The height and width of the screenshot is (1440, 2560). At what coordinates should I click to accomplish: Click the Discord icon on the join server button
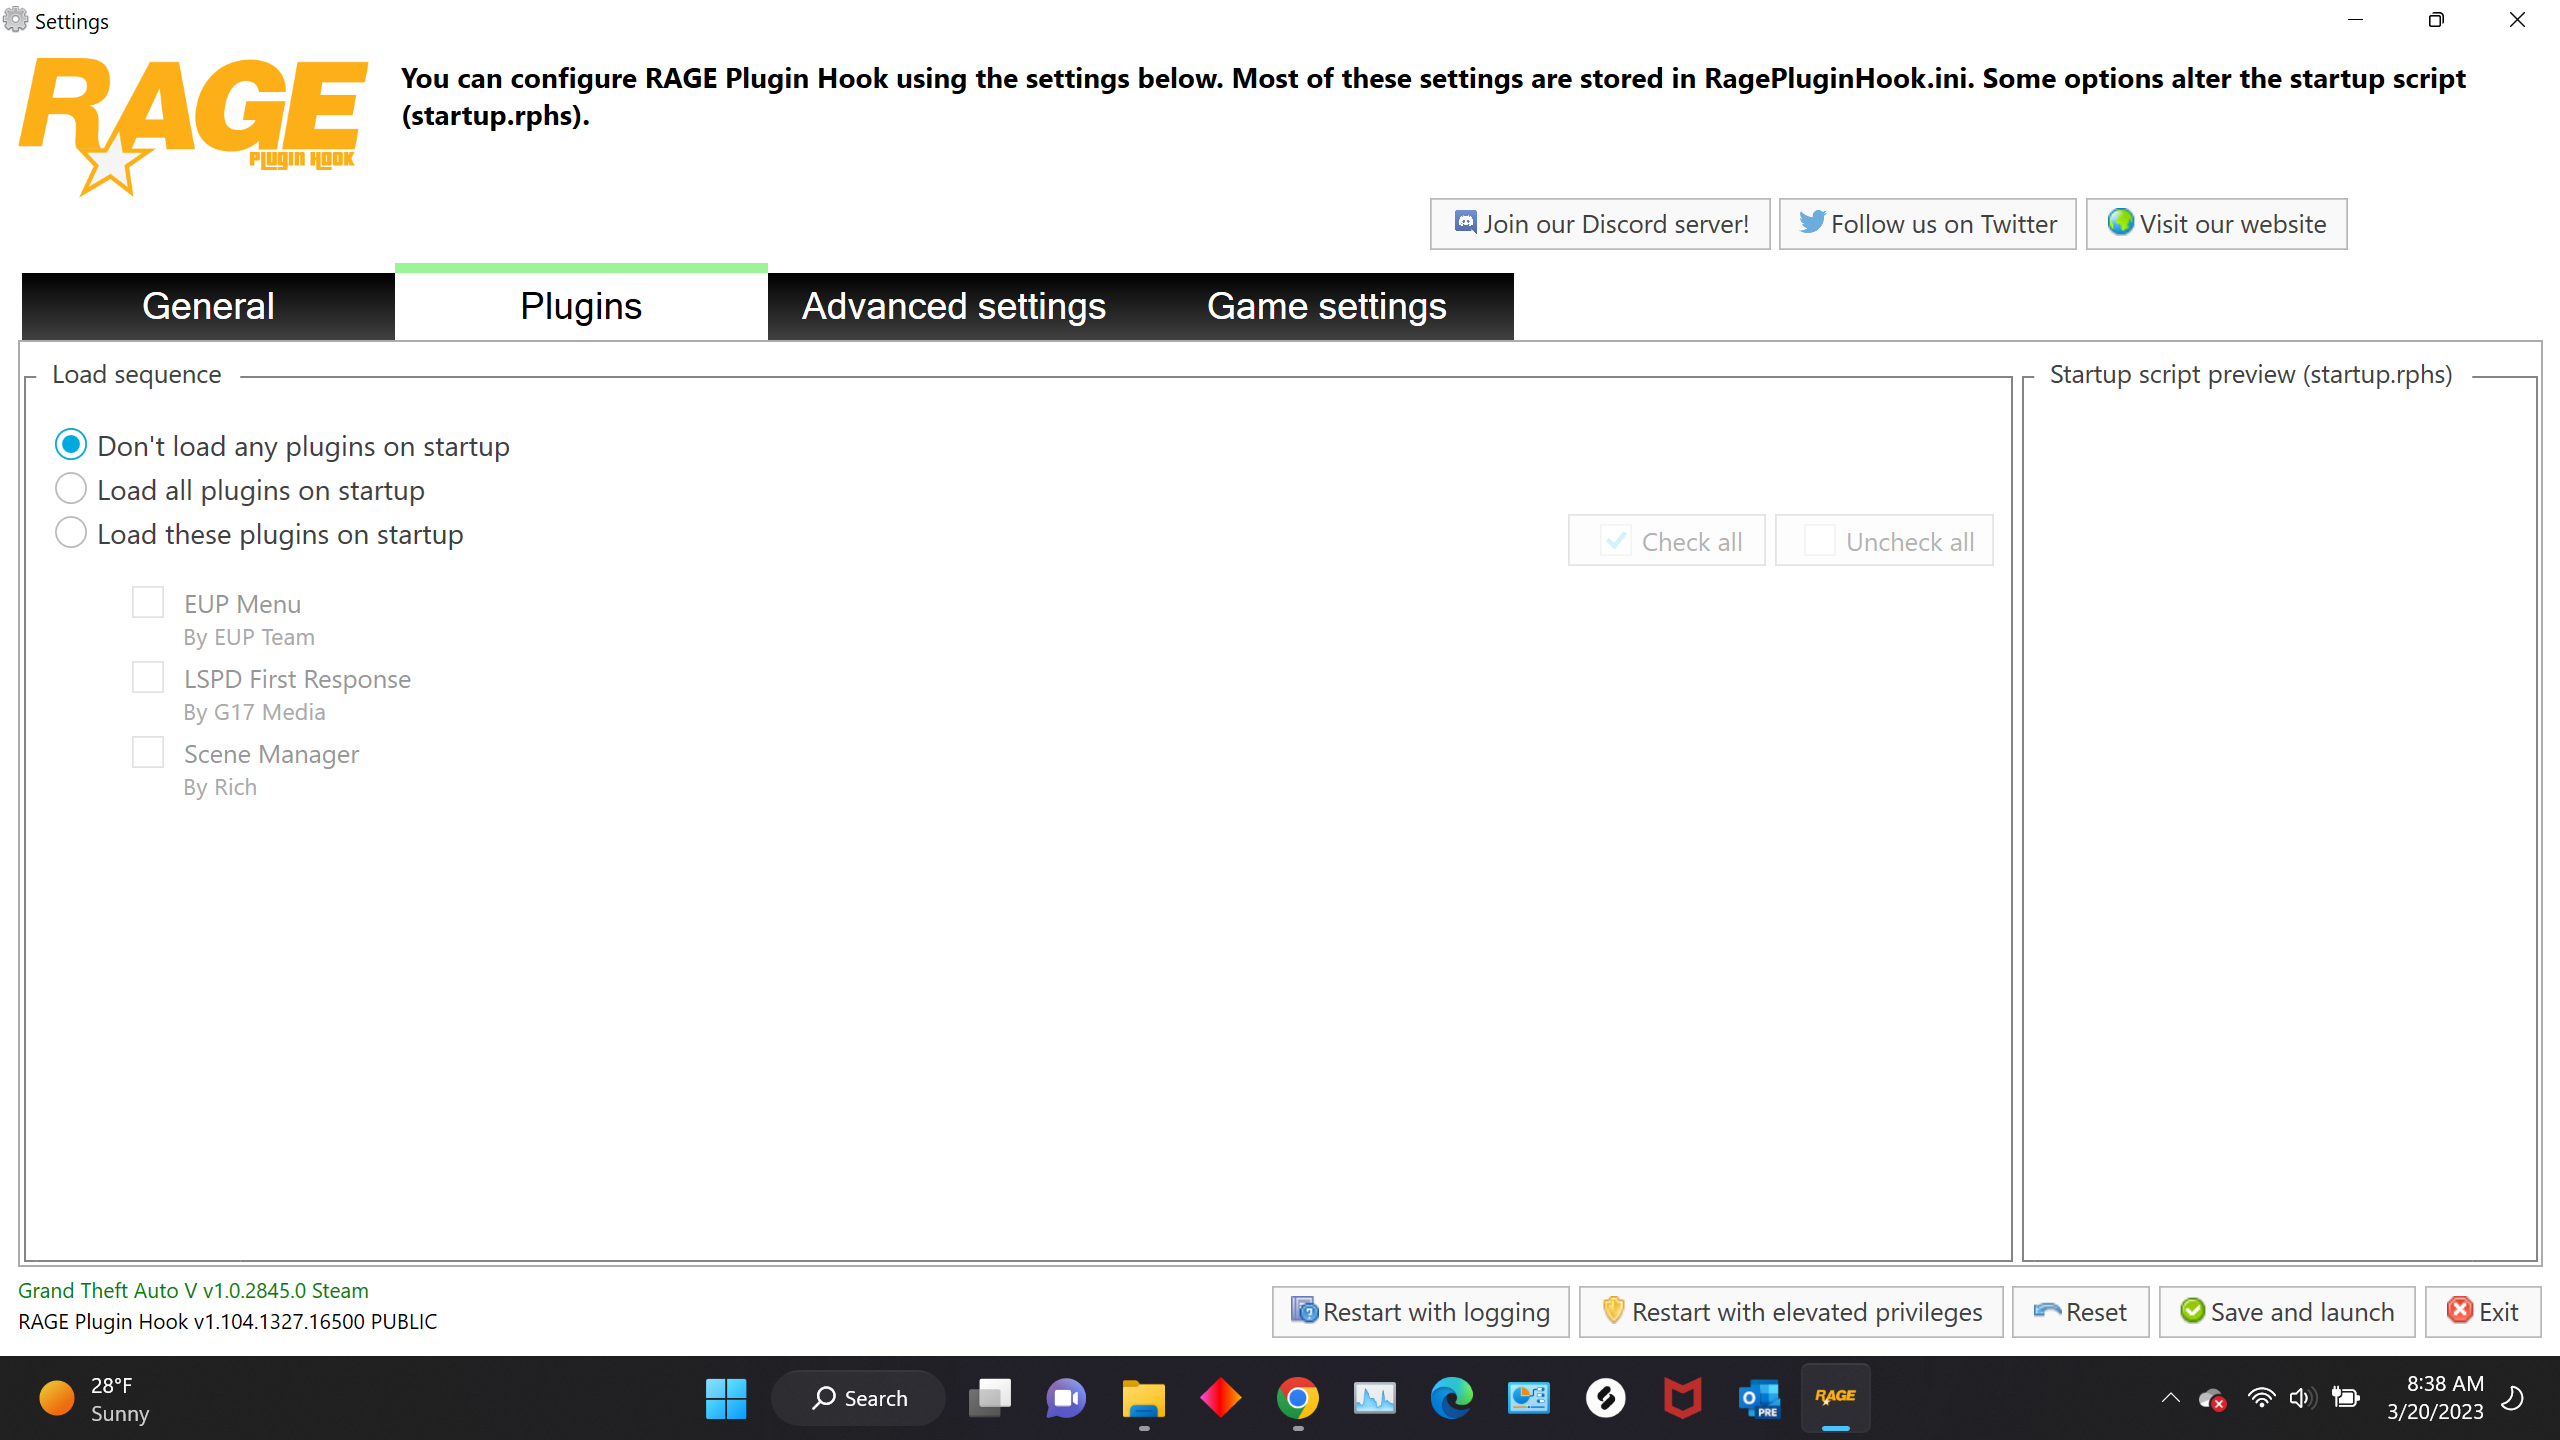pos(1465,222)
